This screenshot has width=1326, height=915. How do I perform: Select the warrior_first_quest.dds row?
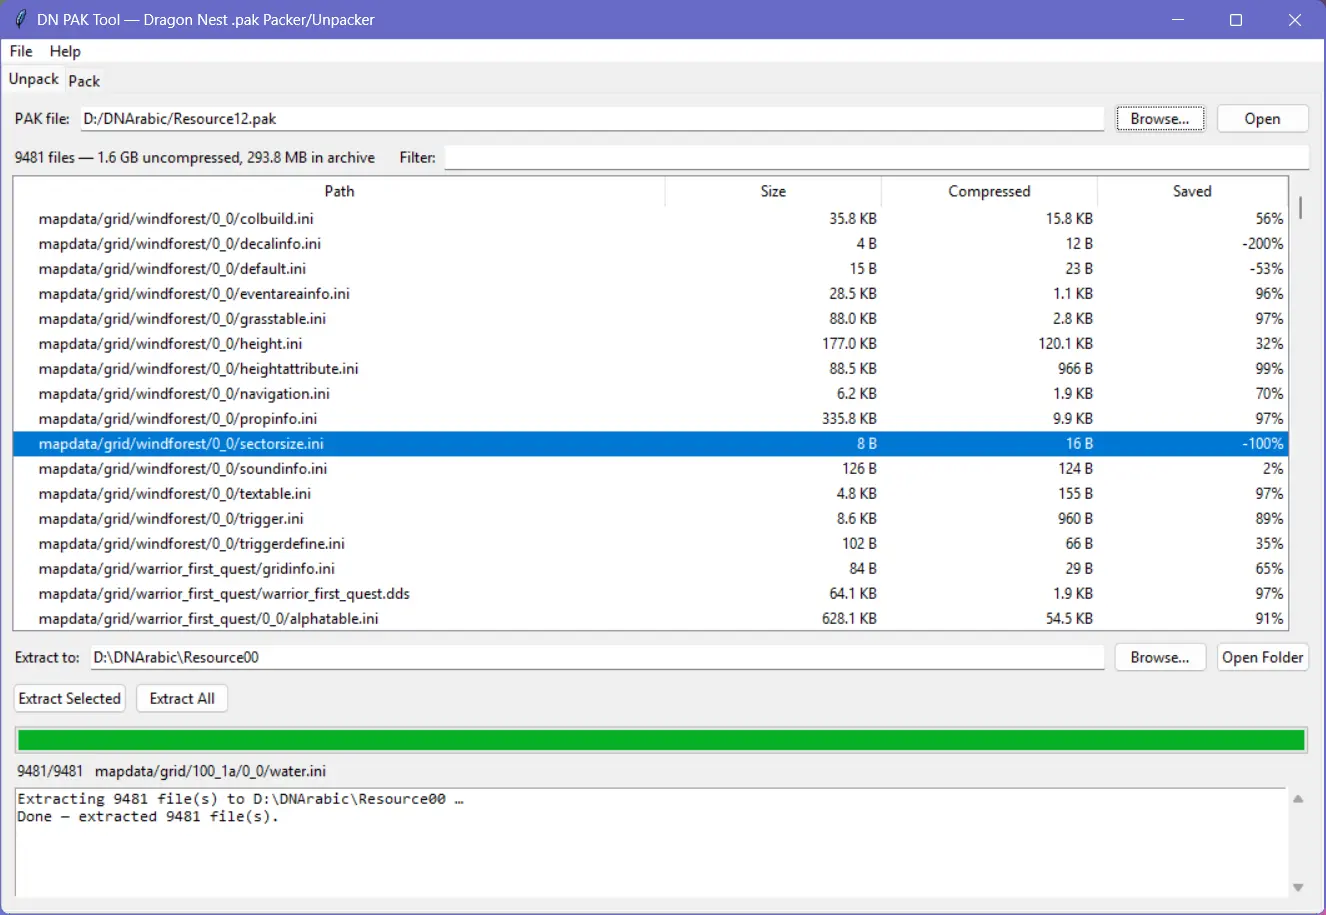click(x=650, y=593)
